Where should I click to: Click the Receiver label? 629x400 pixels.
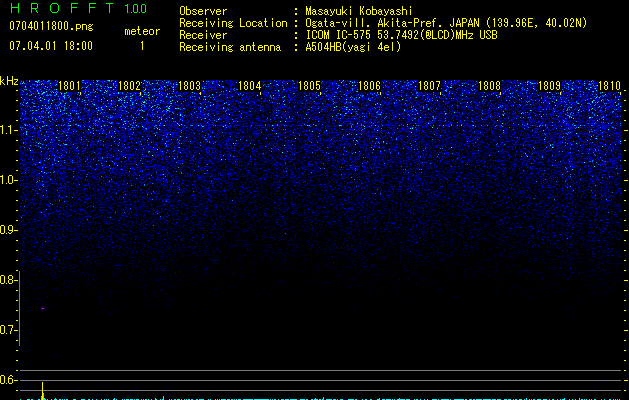(203, 35)
